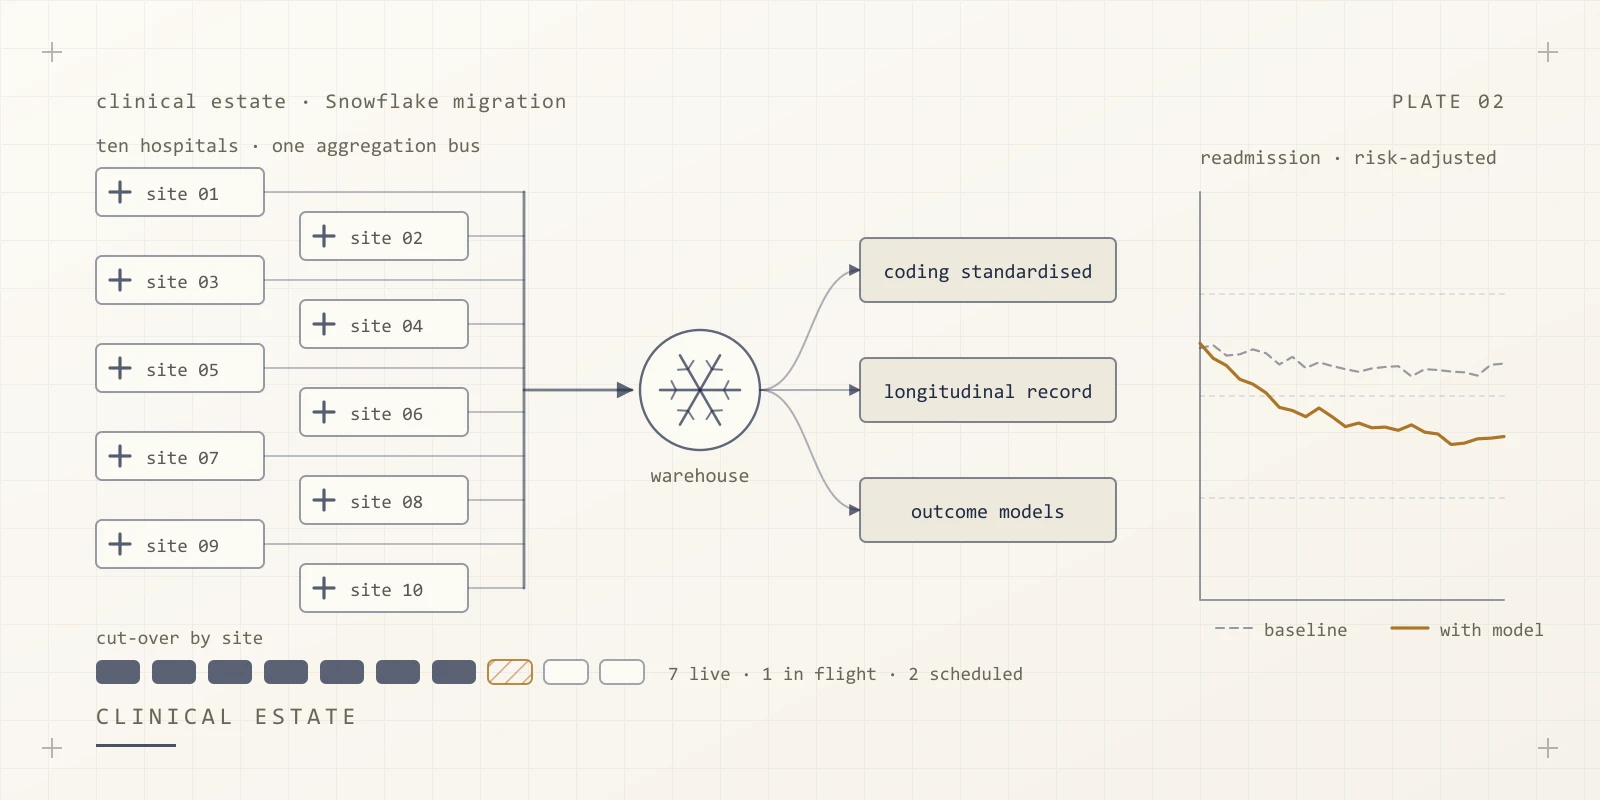1600x800 pixels.
Task: Select the 'site 02' label
Action: pos(386,238)
